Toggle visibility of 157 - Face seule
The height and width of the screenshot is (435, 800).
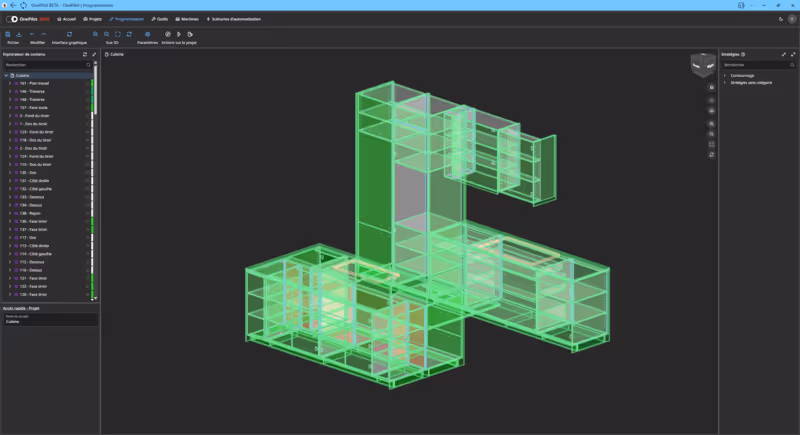(87, 108)
